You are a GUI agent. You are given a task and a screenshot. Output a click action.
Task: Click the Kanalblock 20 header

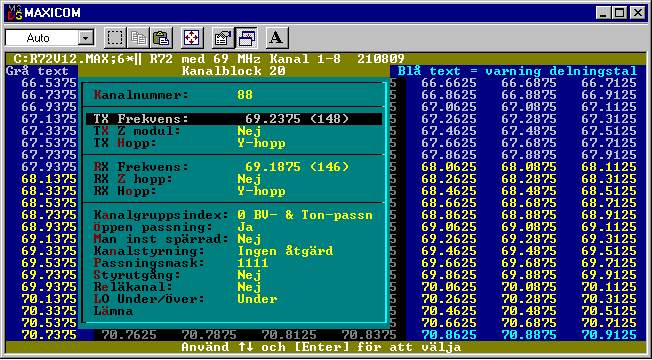[234, 71]
